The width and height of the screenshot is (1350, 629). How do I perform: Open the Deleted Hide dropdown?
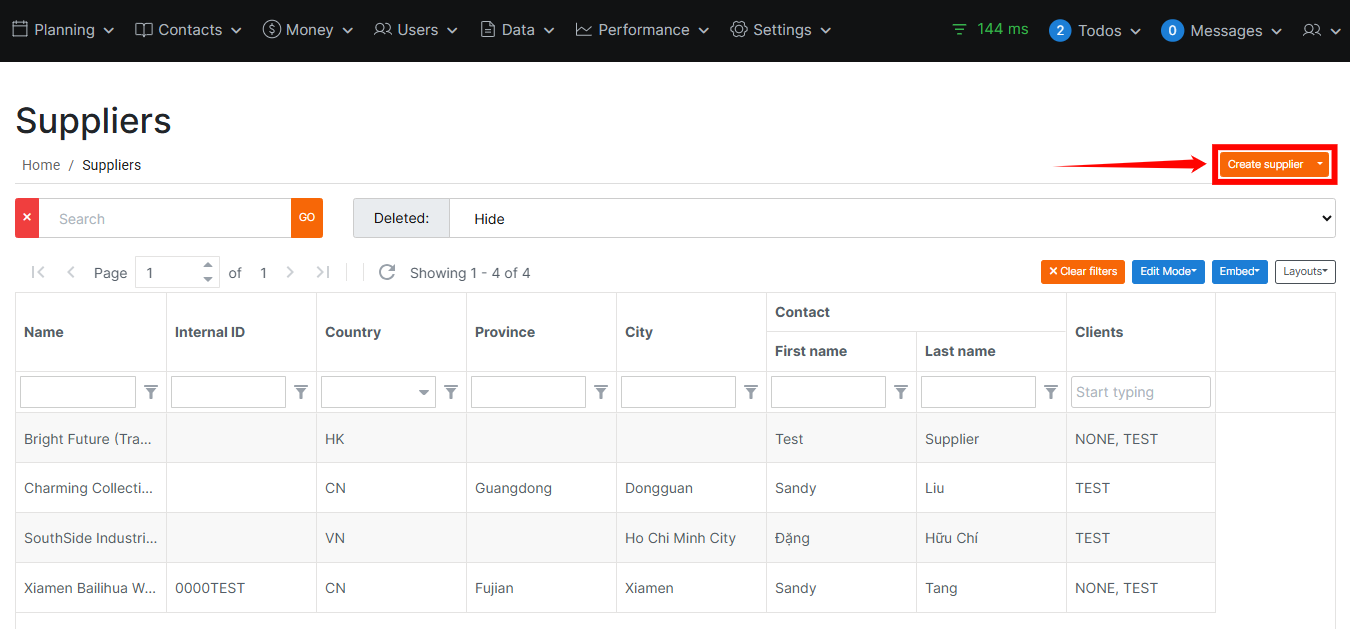click(x=892, y=218)
